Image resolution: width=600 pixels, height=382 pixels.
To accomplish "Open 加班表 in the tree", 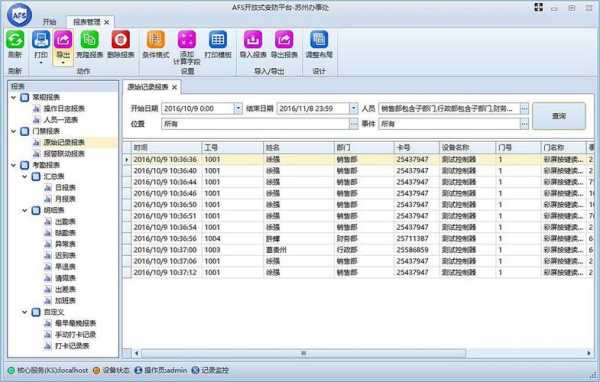I will click(x=65, y=300).
